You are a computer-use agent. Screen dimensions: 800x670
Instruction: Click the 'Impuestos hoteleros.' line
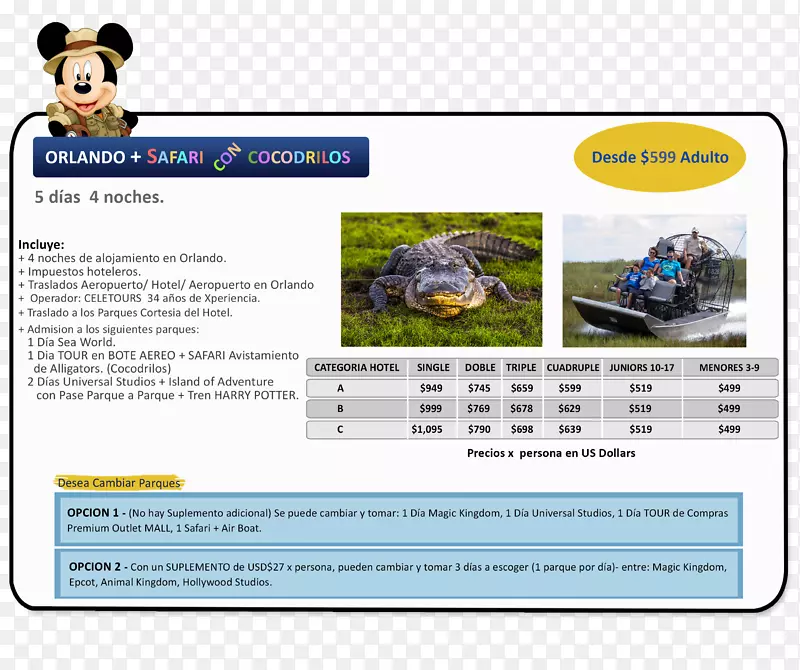coord(80,271)
